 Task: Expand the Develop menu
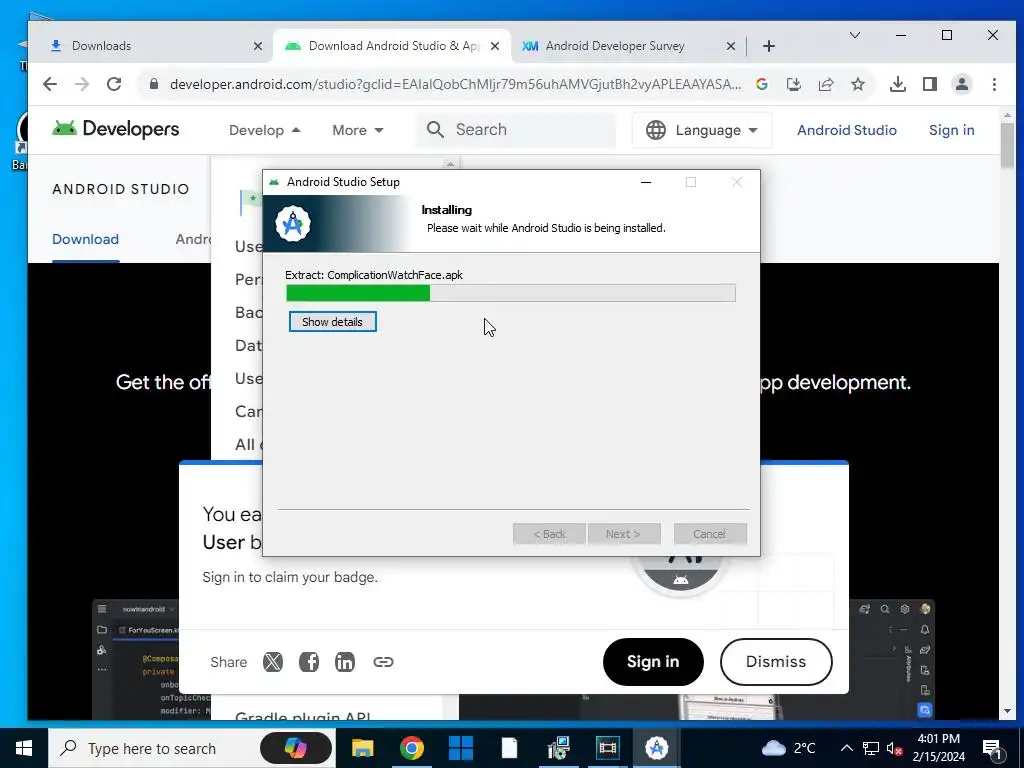(264, 130)
